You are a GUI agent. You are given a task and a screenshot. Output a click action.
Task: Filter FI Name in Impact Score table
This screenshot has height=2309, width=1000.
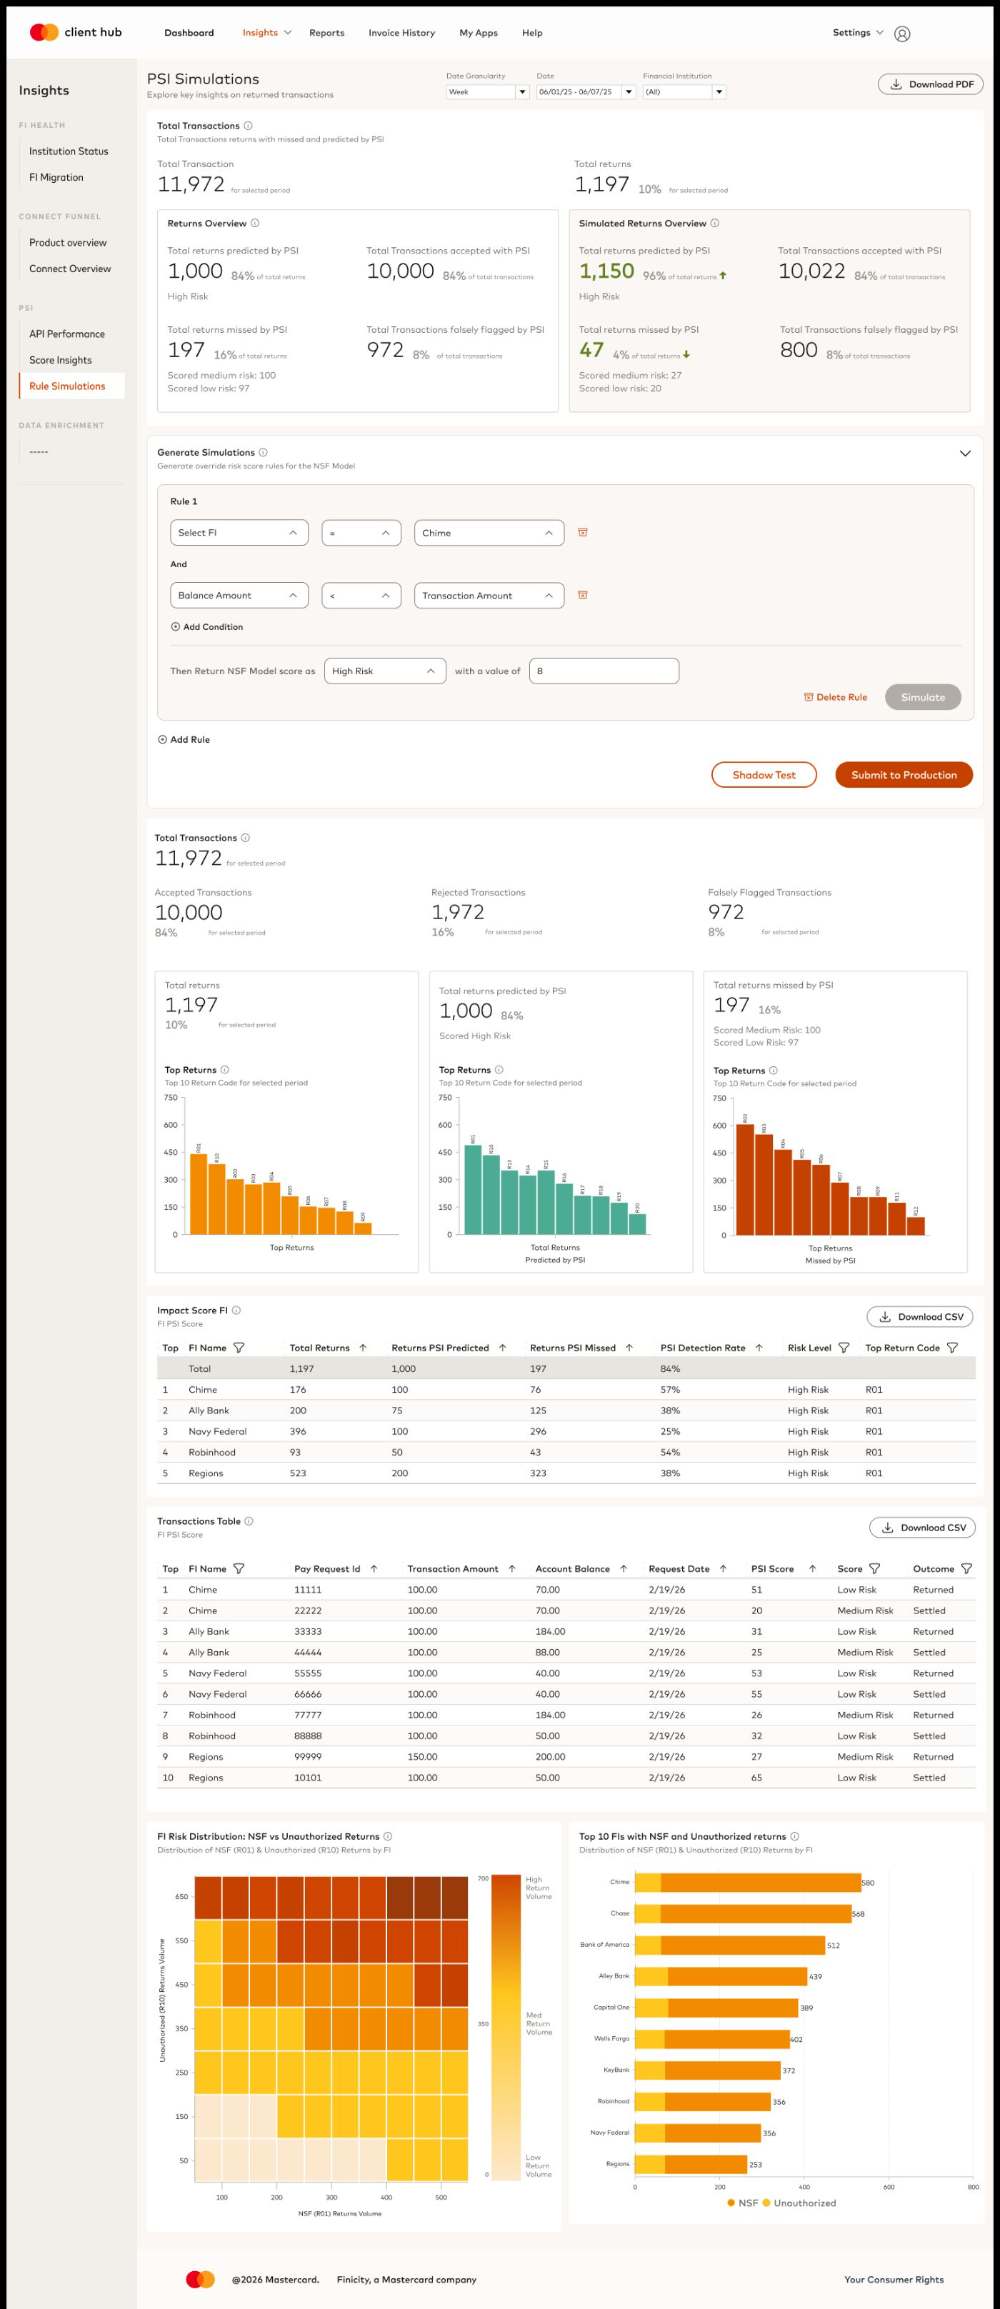click(239, 1348)
